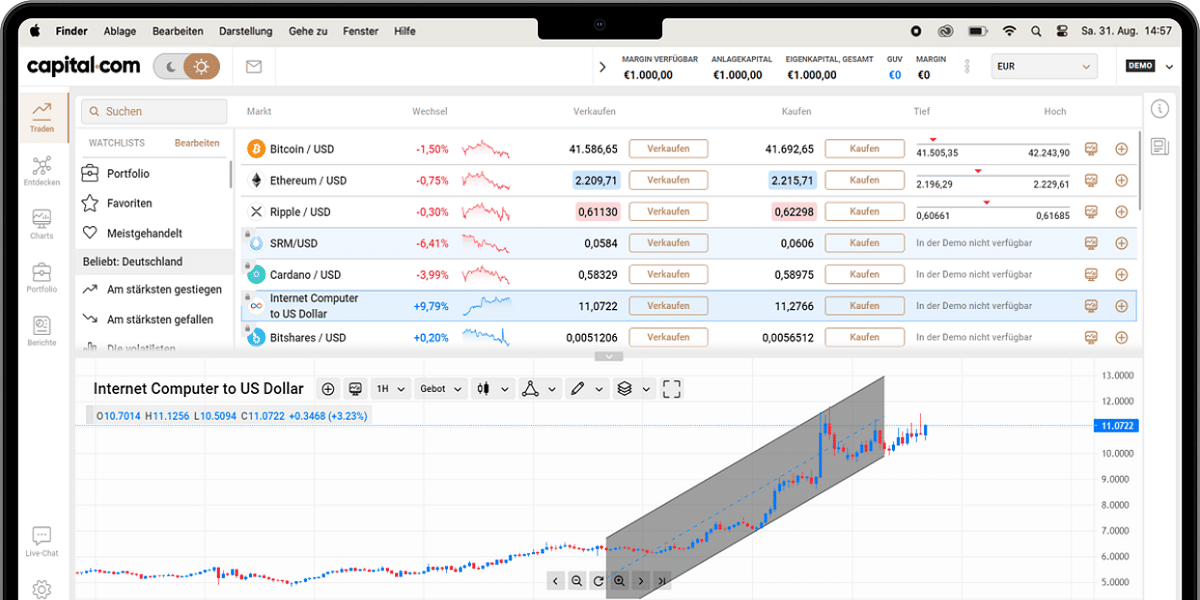Image resolution: width=1200 pixels, height=600 pixels.
Task: Add Internet Computer with the plus icon
Action: 1121,306
